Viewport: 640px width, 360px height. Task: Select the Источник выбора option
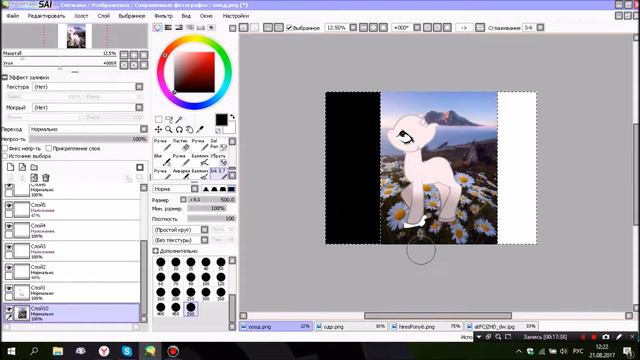point(5,156)
